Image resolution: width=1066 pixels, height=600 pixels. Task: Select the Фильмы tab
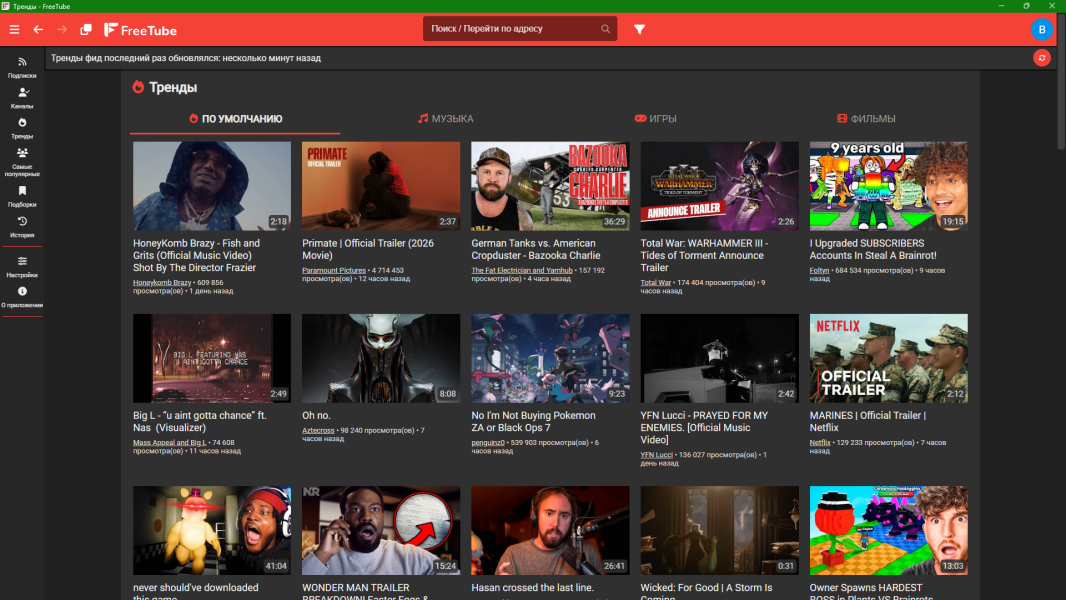click(866, 119)
